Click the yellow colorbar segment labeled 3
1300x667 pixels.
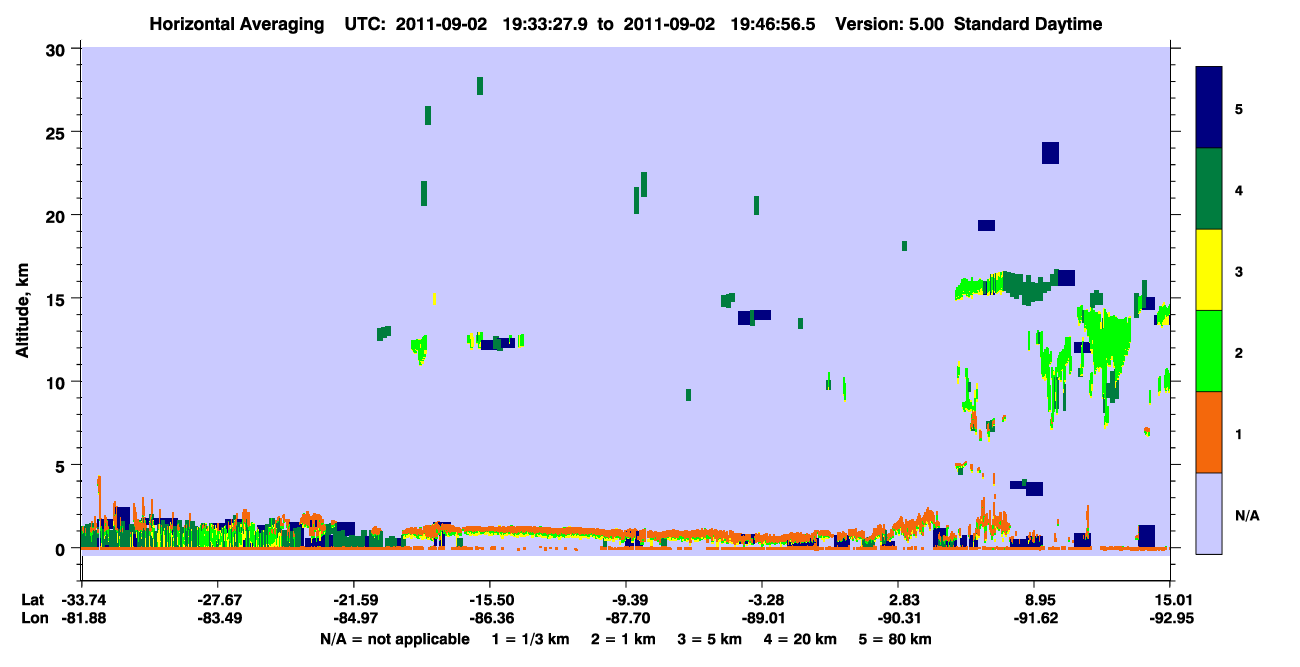1209,270
